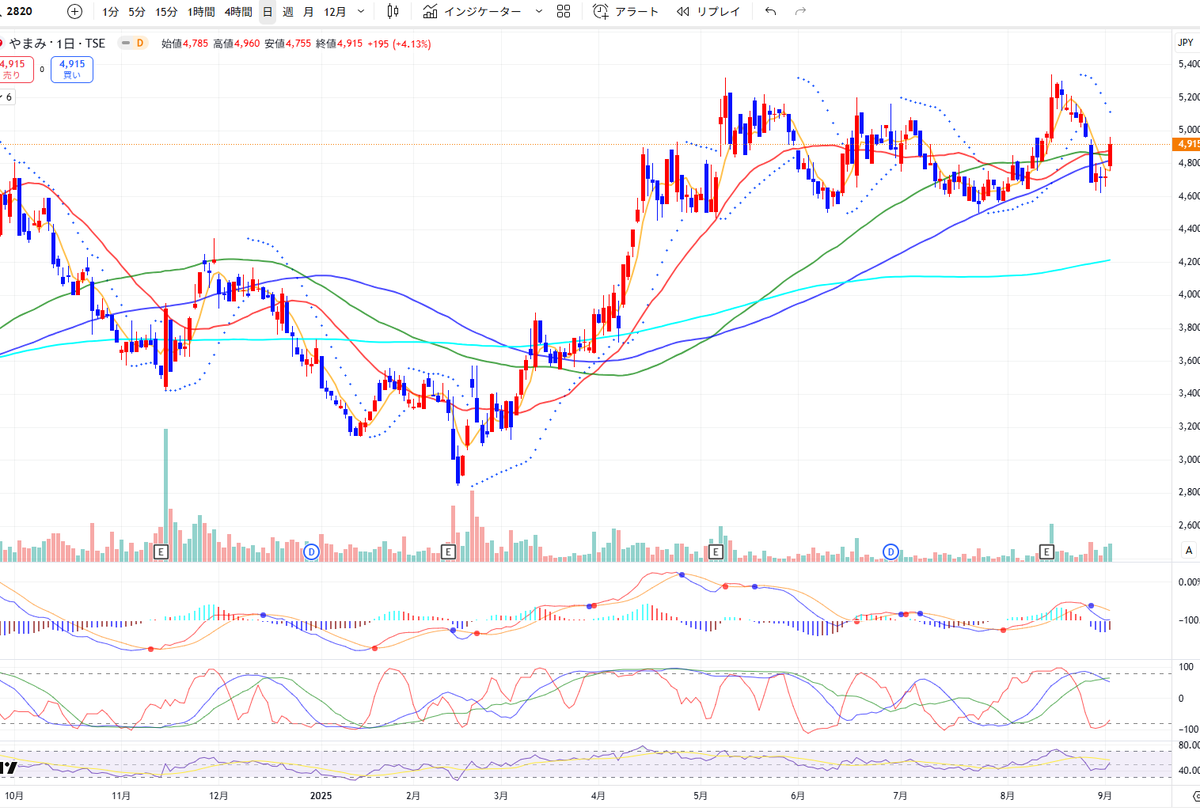Switch to the 4時間 interval
The width and height of the screenshot is (1200, 811).
coord(238,12)
